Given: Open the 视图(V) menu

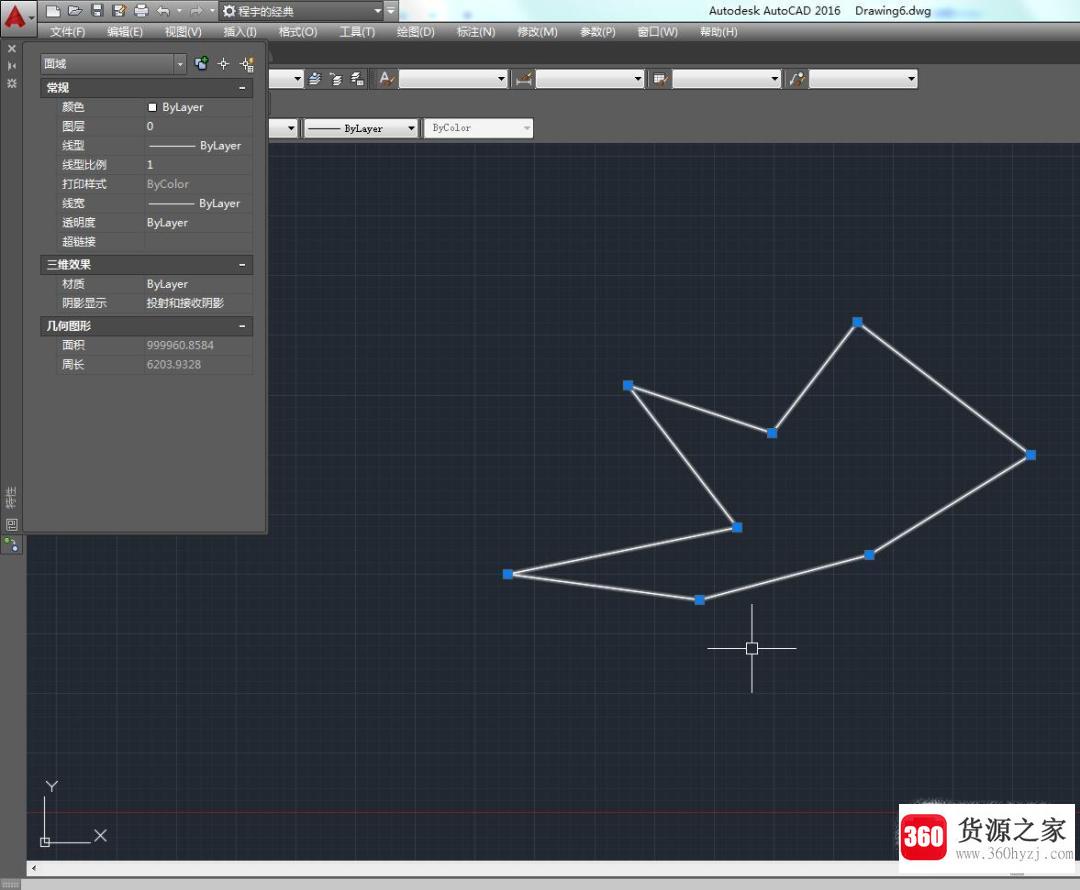Looking at the screenshot, I should 183,32.
